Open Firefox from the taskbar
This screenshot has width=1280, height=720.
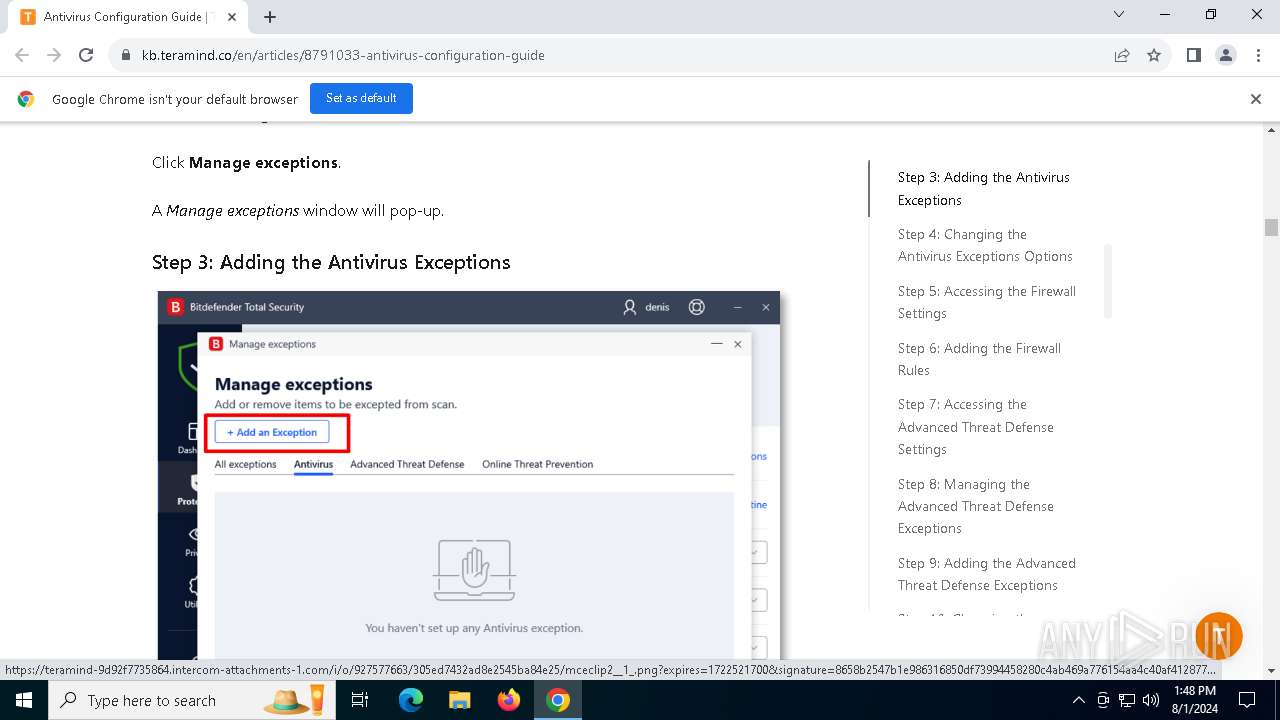(x=508, y=700)
